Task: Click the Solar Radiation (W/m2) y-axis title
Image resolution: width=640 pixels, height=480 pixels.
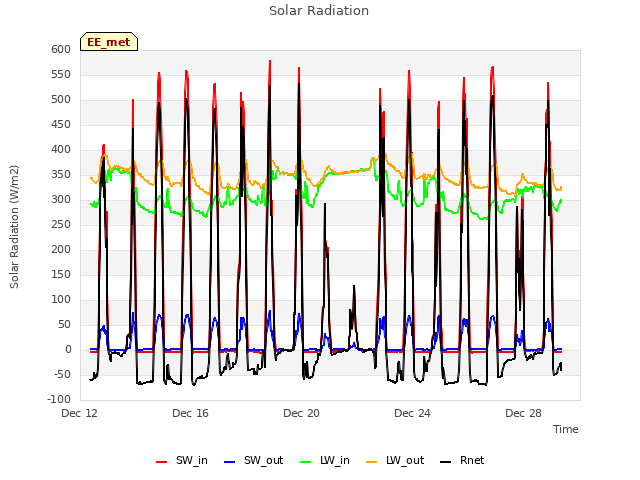Action: tap(14, 227)
